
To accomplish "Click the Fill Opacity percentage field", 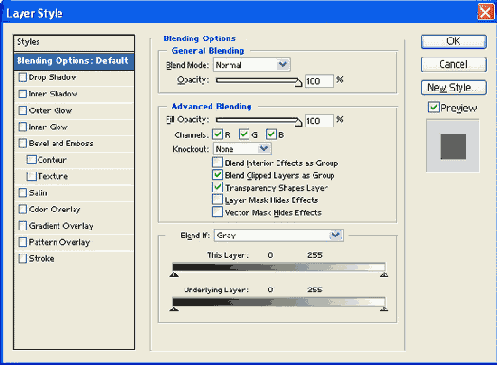I will click(x=319, y=121).
